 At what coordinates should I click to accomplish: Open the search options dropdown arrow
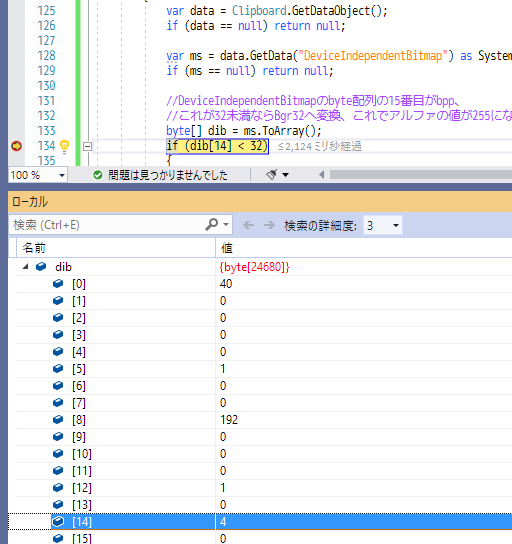(226, 224)
